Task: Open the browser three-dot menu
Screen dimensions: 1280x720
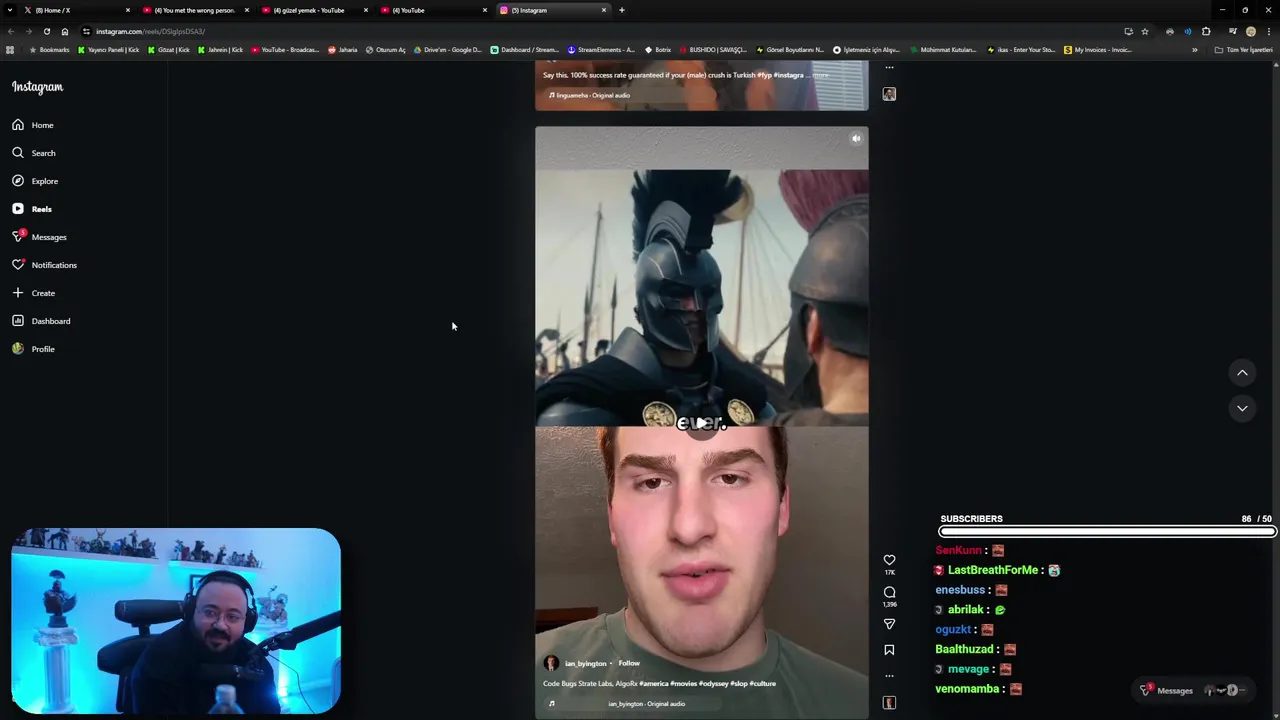Action: point(1269,31)
